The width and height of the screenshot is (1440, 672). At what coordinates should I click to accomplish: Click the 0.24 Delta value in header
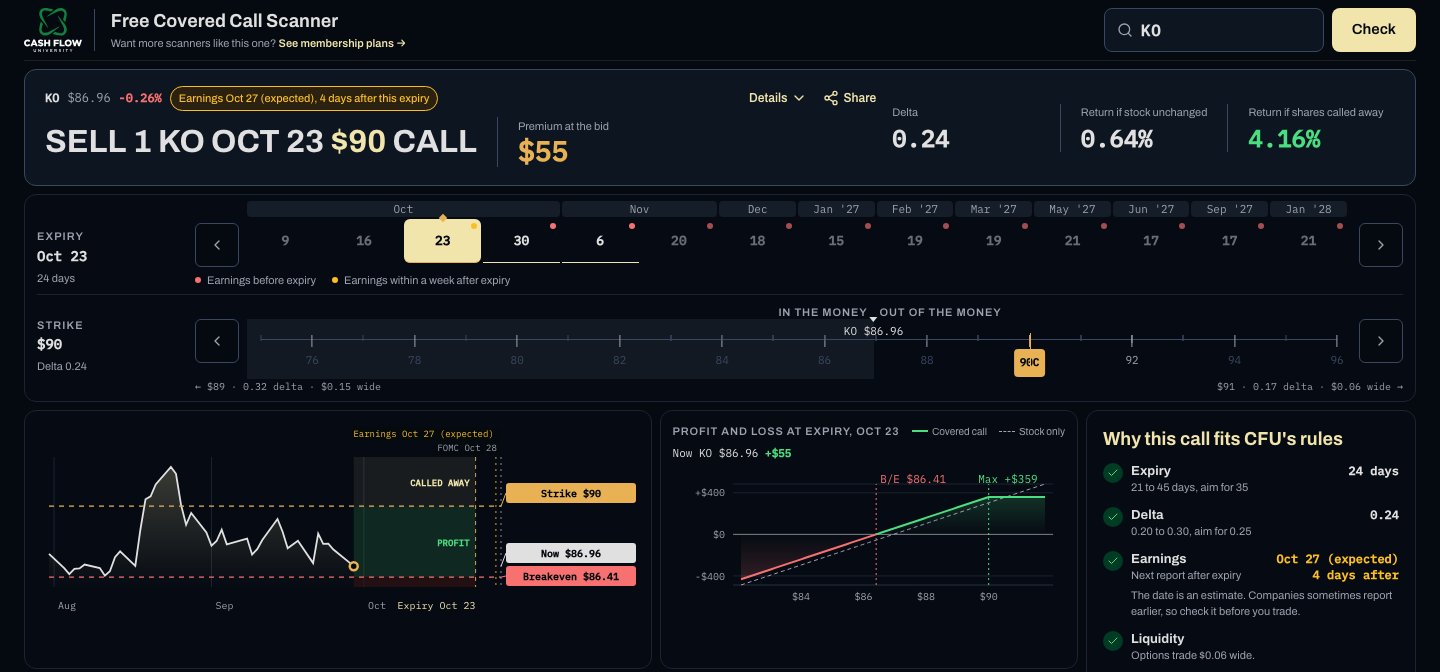pos(921,139)
